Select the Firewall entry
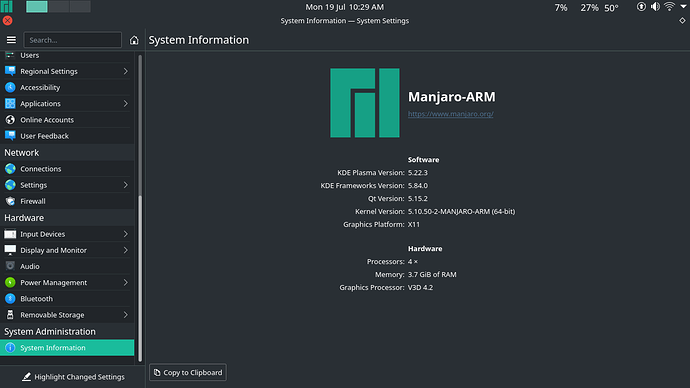690x388 pixels. [x=67, y=201]
